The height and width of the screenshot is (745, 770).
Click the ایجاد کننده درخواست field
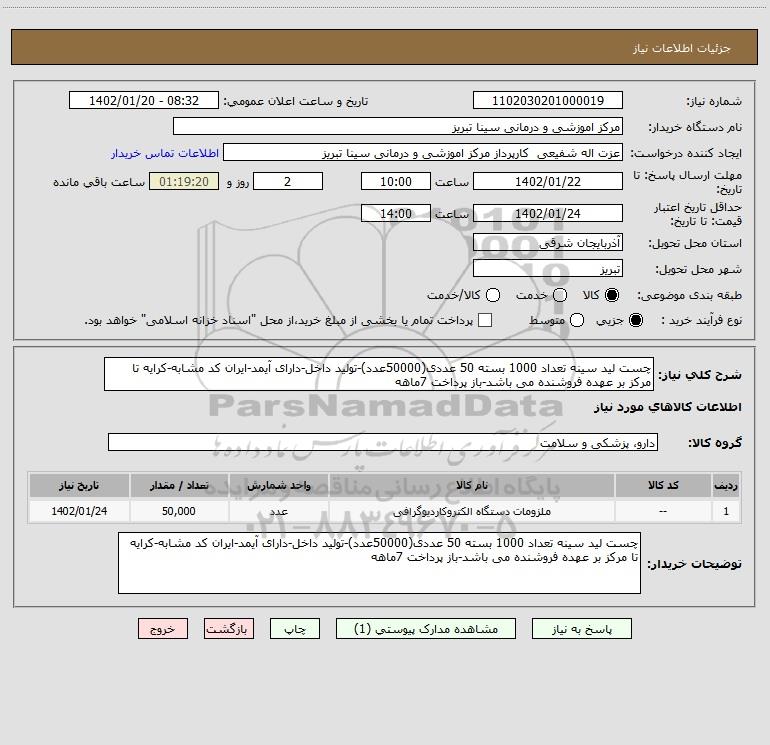(423, 152)
